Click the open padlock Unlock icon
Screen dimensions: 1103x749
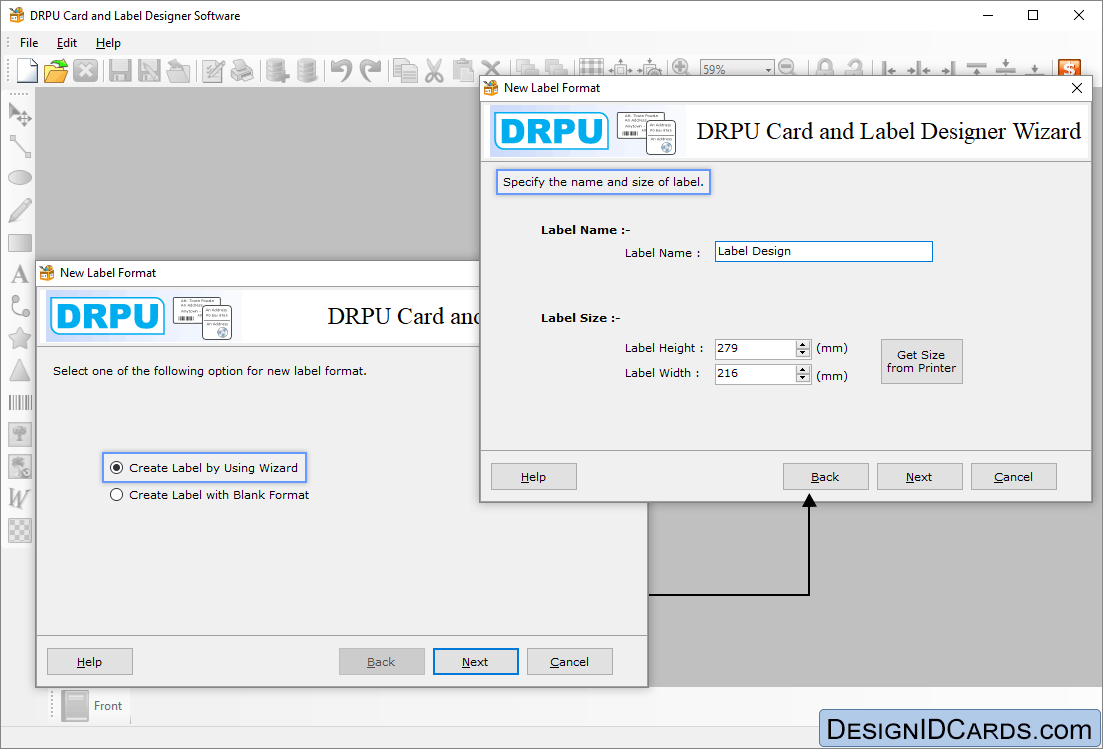[x=854, y=68]
